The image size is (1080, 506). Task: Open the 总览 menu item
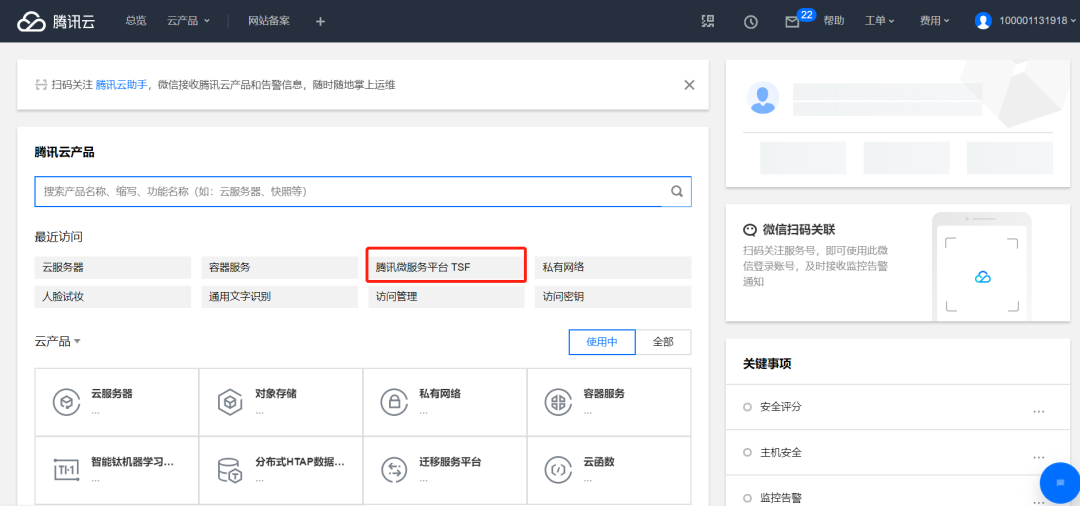point(136,21)
